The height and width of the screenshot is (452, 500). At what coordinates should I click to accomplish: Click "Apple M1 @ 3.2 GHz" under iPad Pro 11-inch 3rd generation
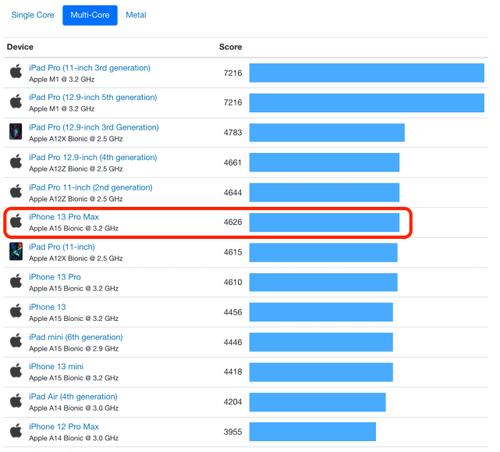pos(62,79)
